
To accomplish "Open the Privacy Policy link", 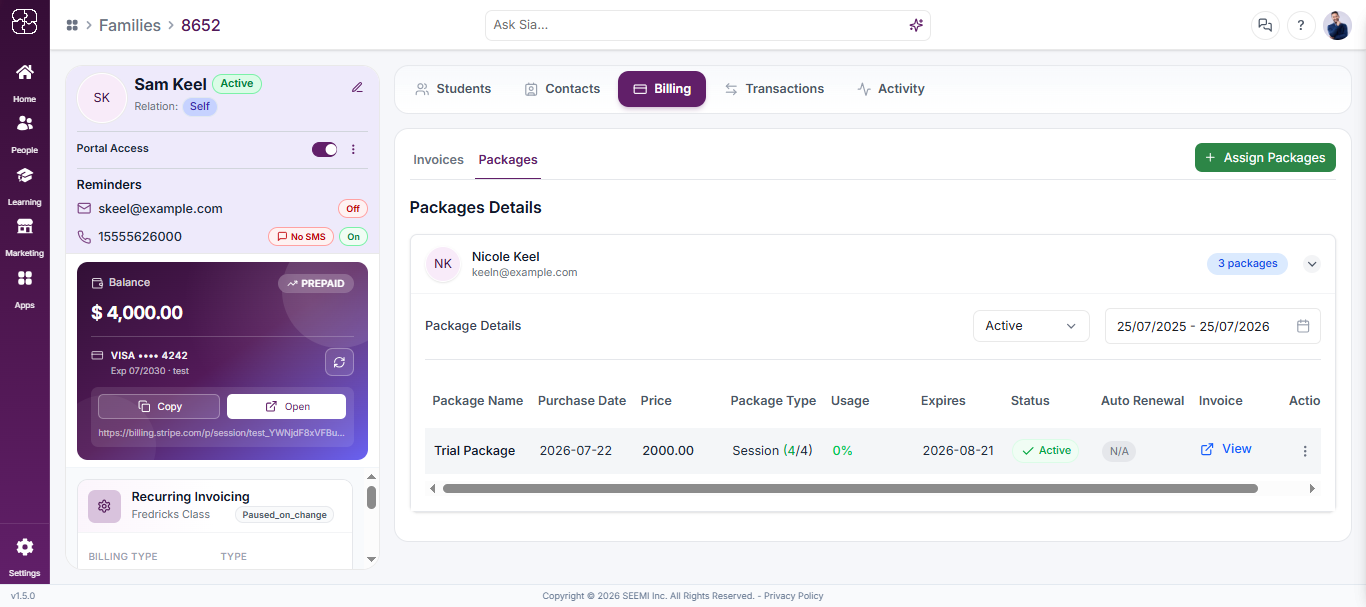I will pyautogui.click(x=794, y=596).
